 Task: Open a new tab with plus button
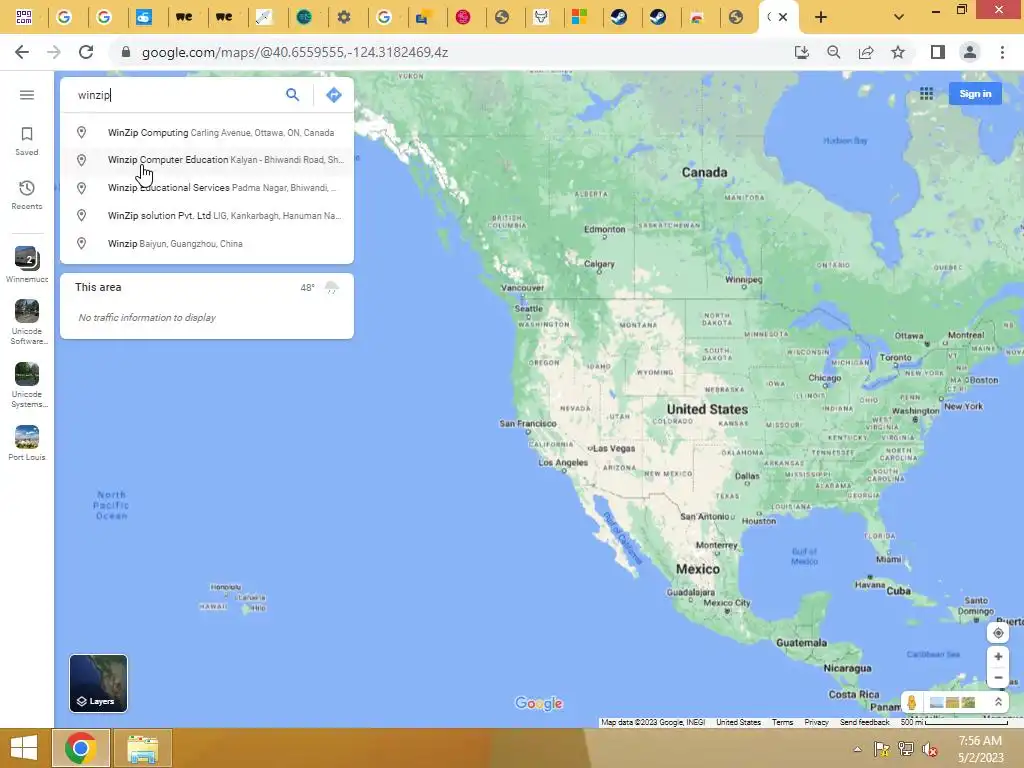point(821,18)
